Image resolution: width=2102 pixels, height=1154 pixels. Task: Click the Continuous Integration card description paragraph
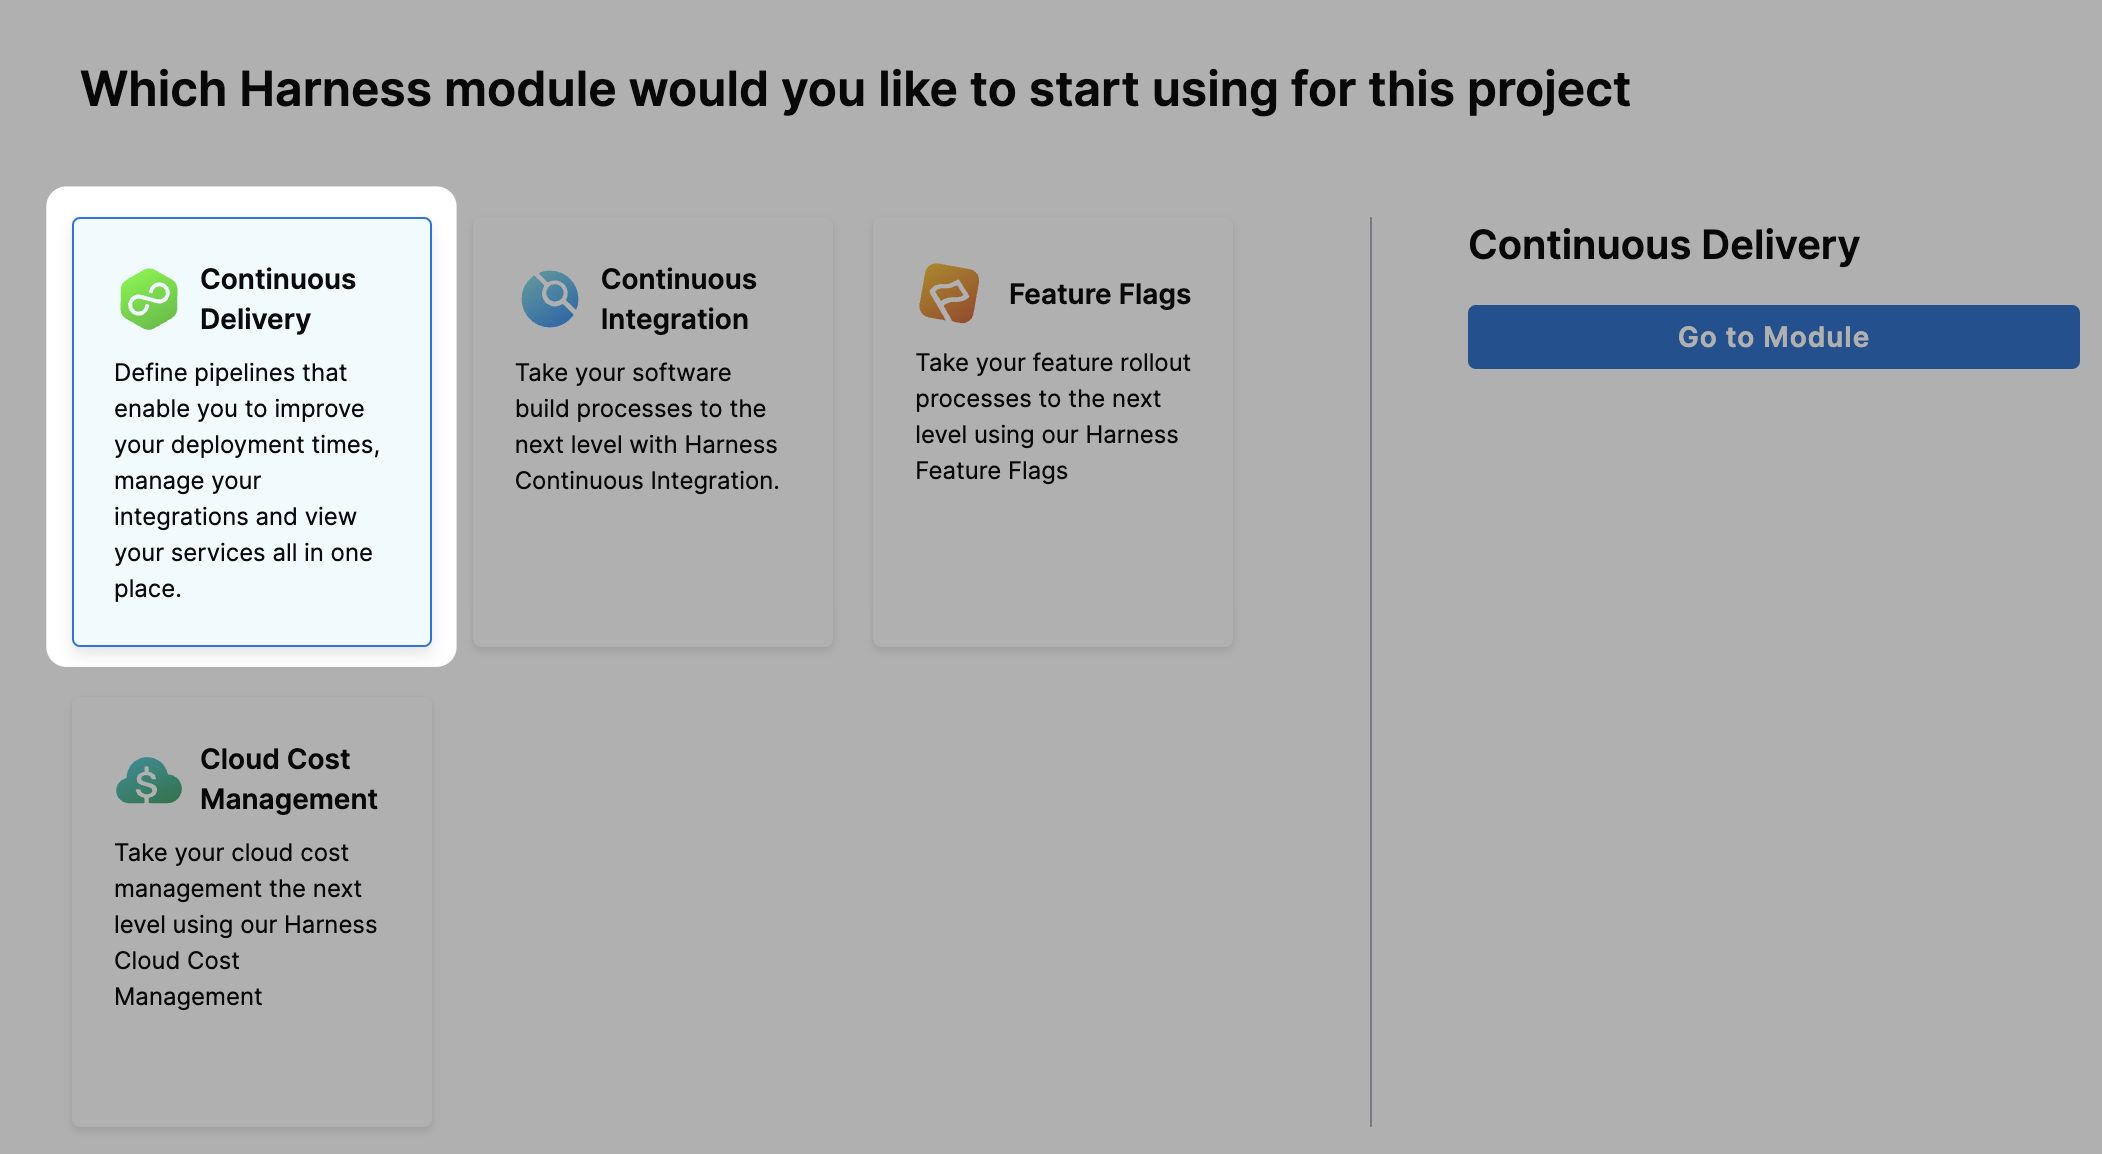point(648,426)
